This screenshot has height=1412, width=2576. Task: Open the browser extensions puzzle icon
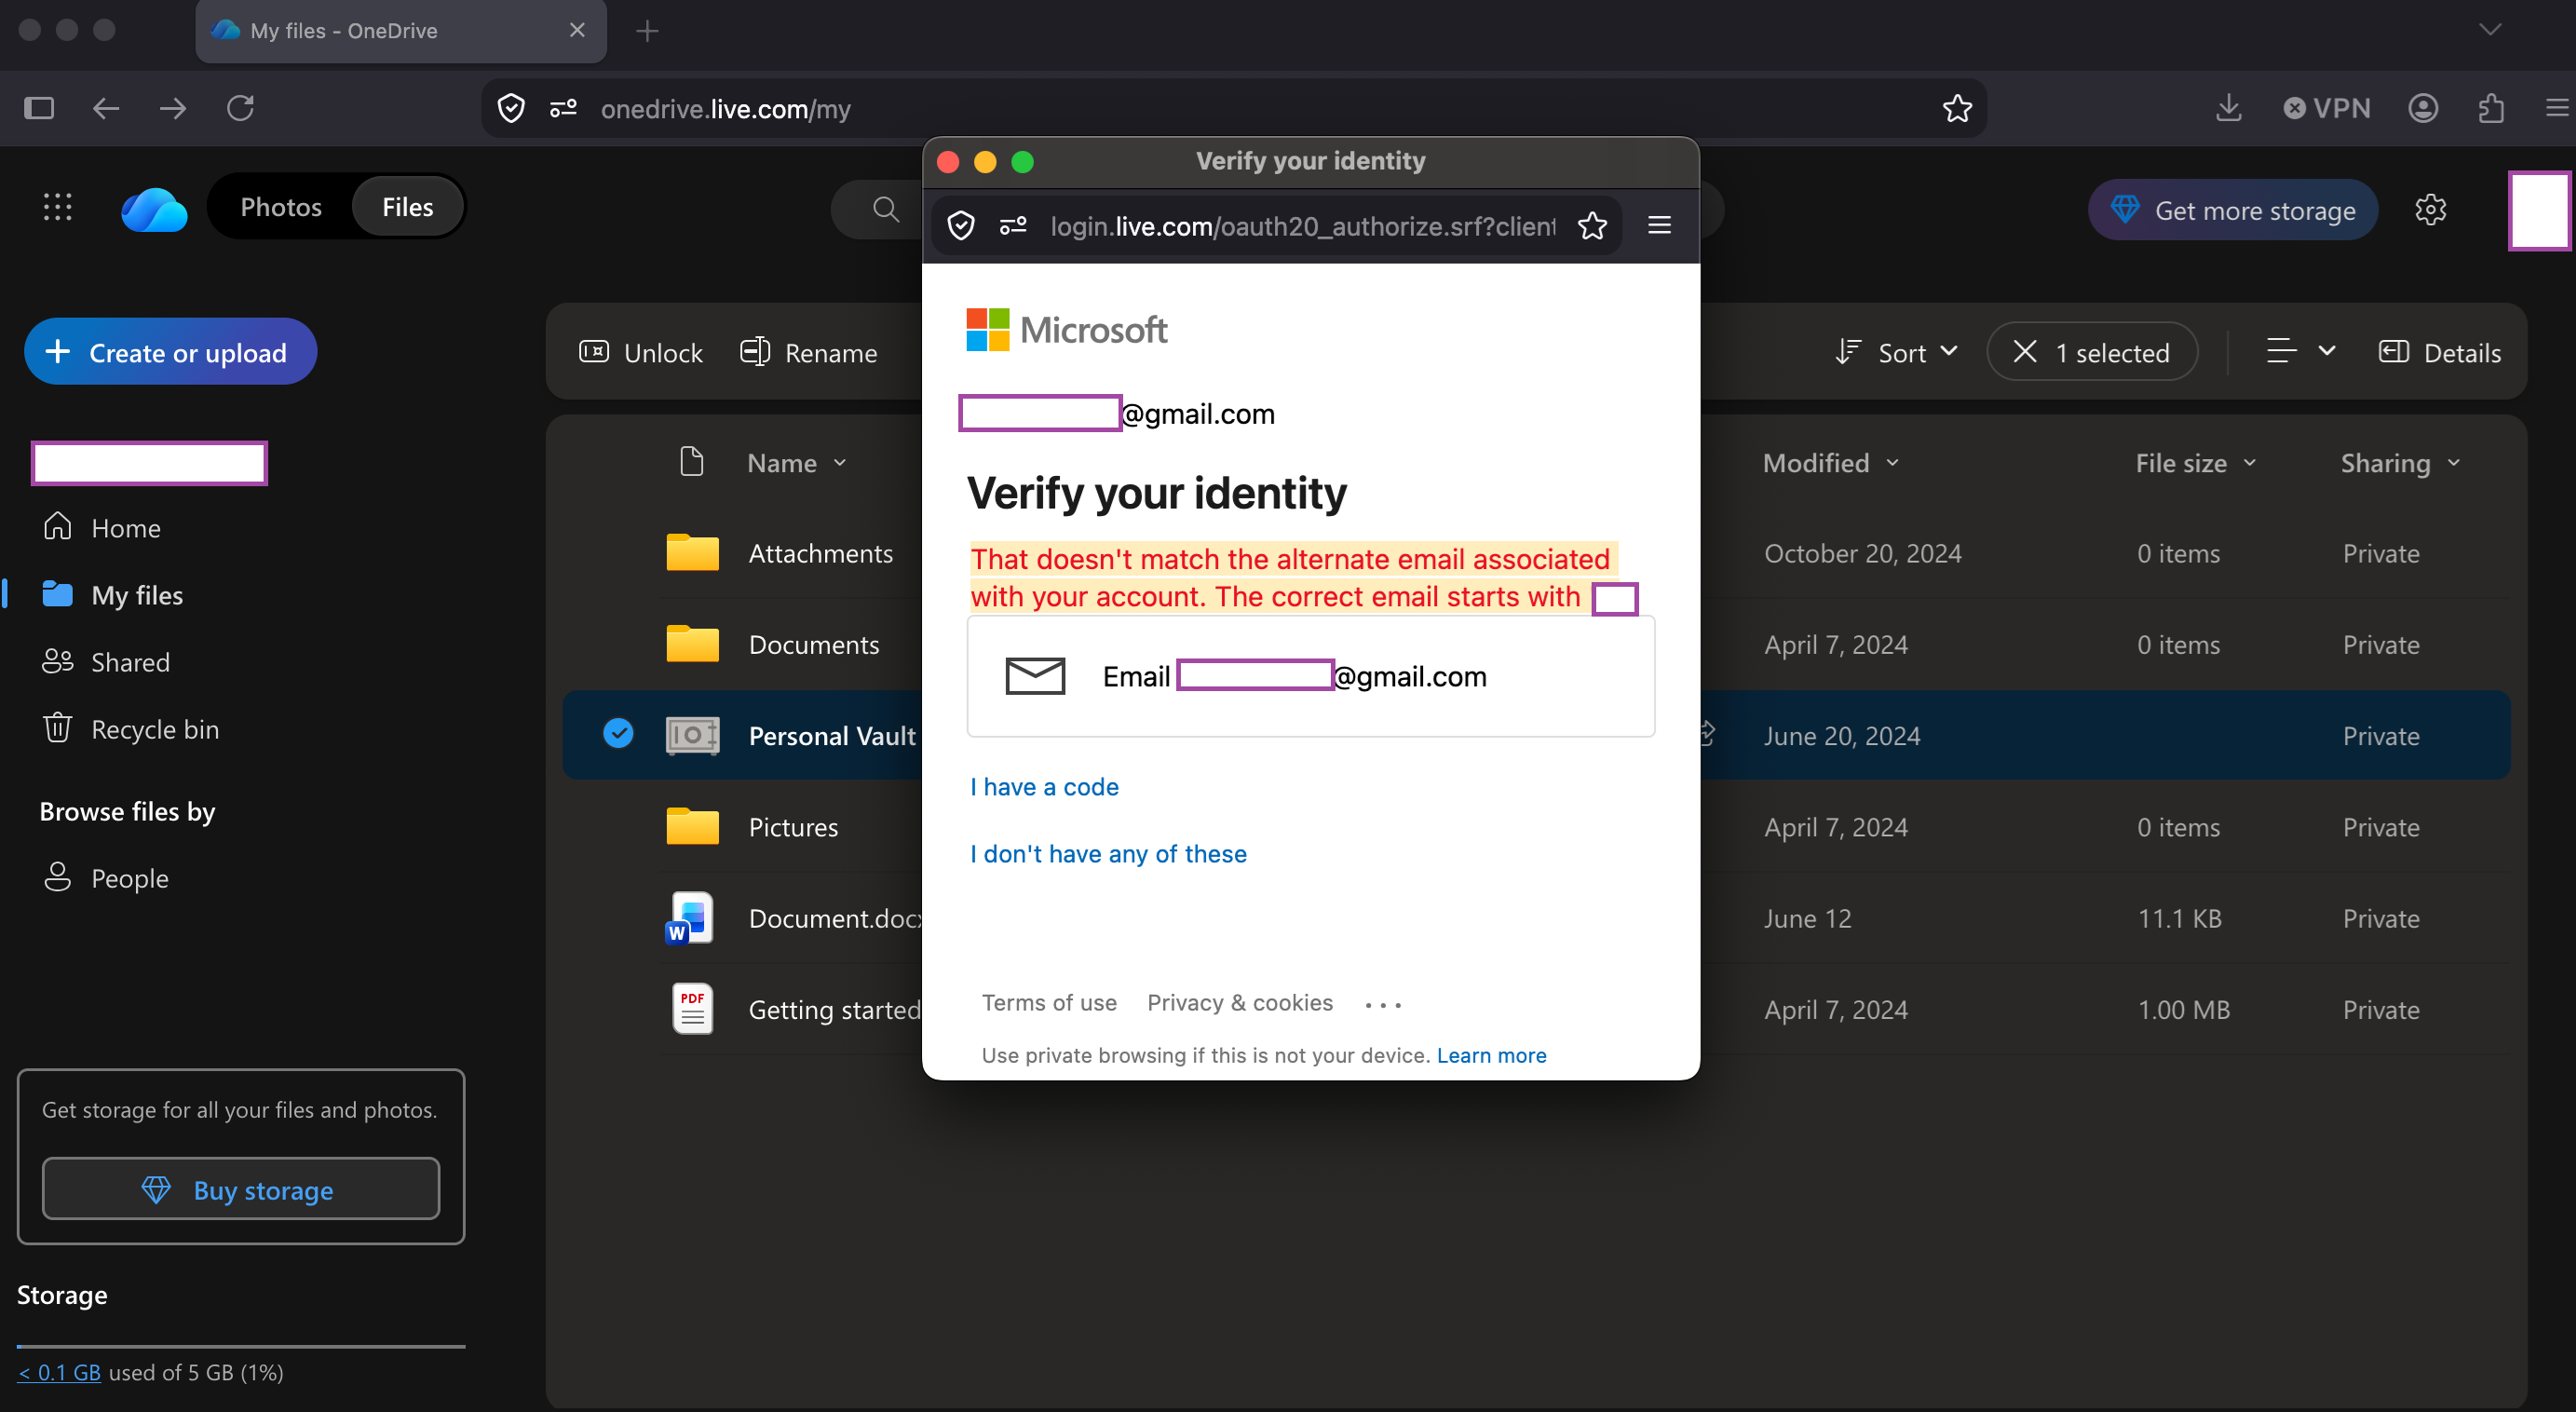coord(2491,108)
